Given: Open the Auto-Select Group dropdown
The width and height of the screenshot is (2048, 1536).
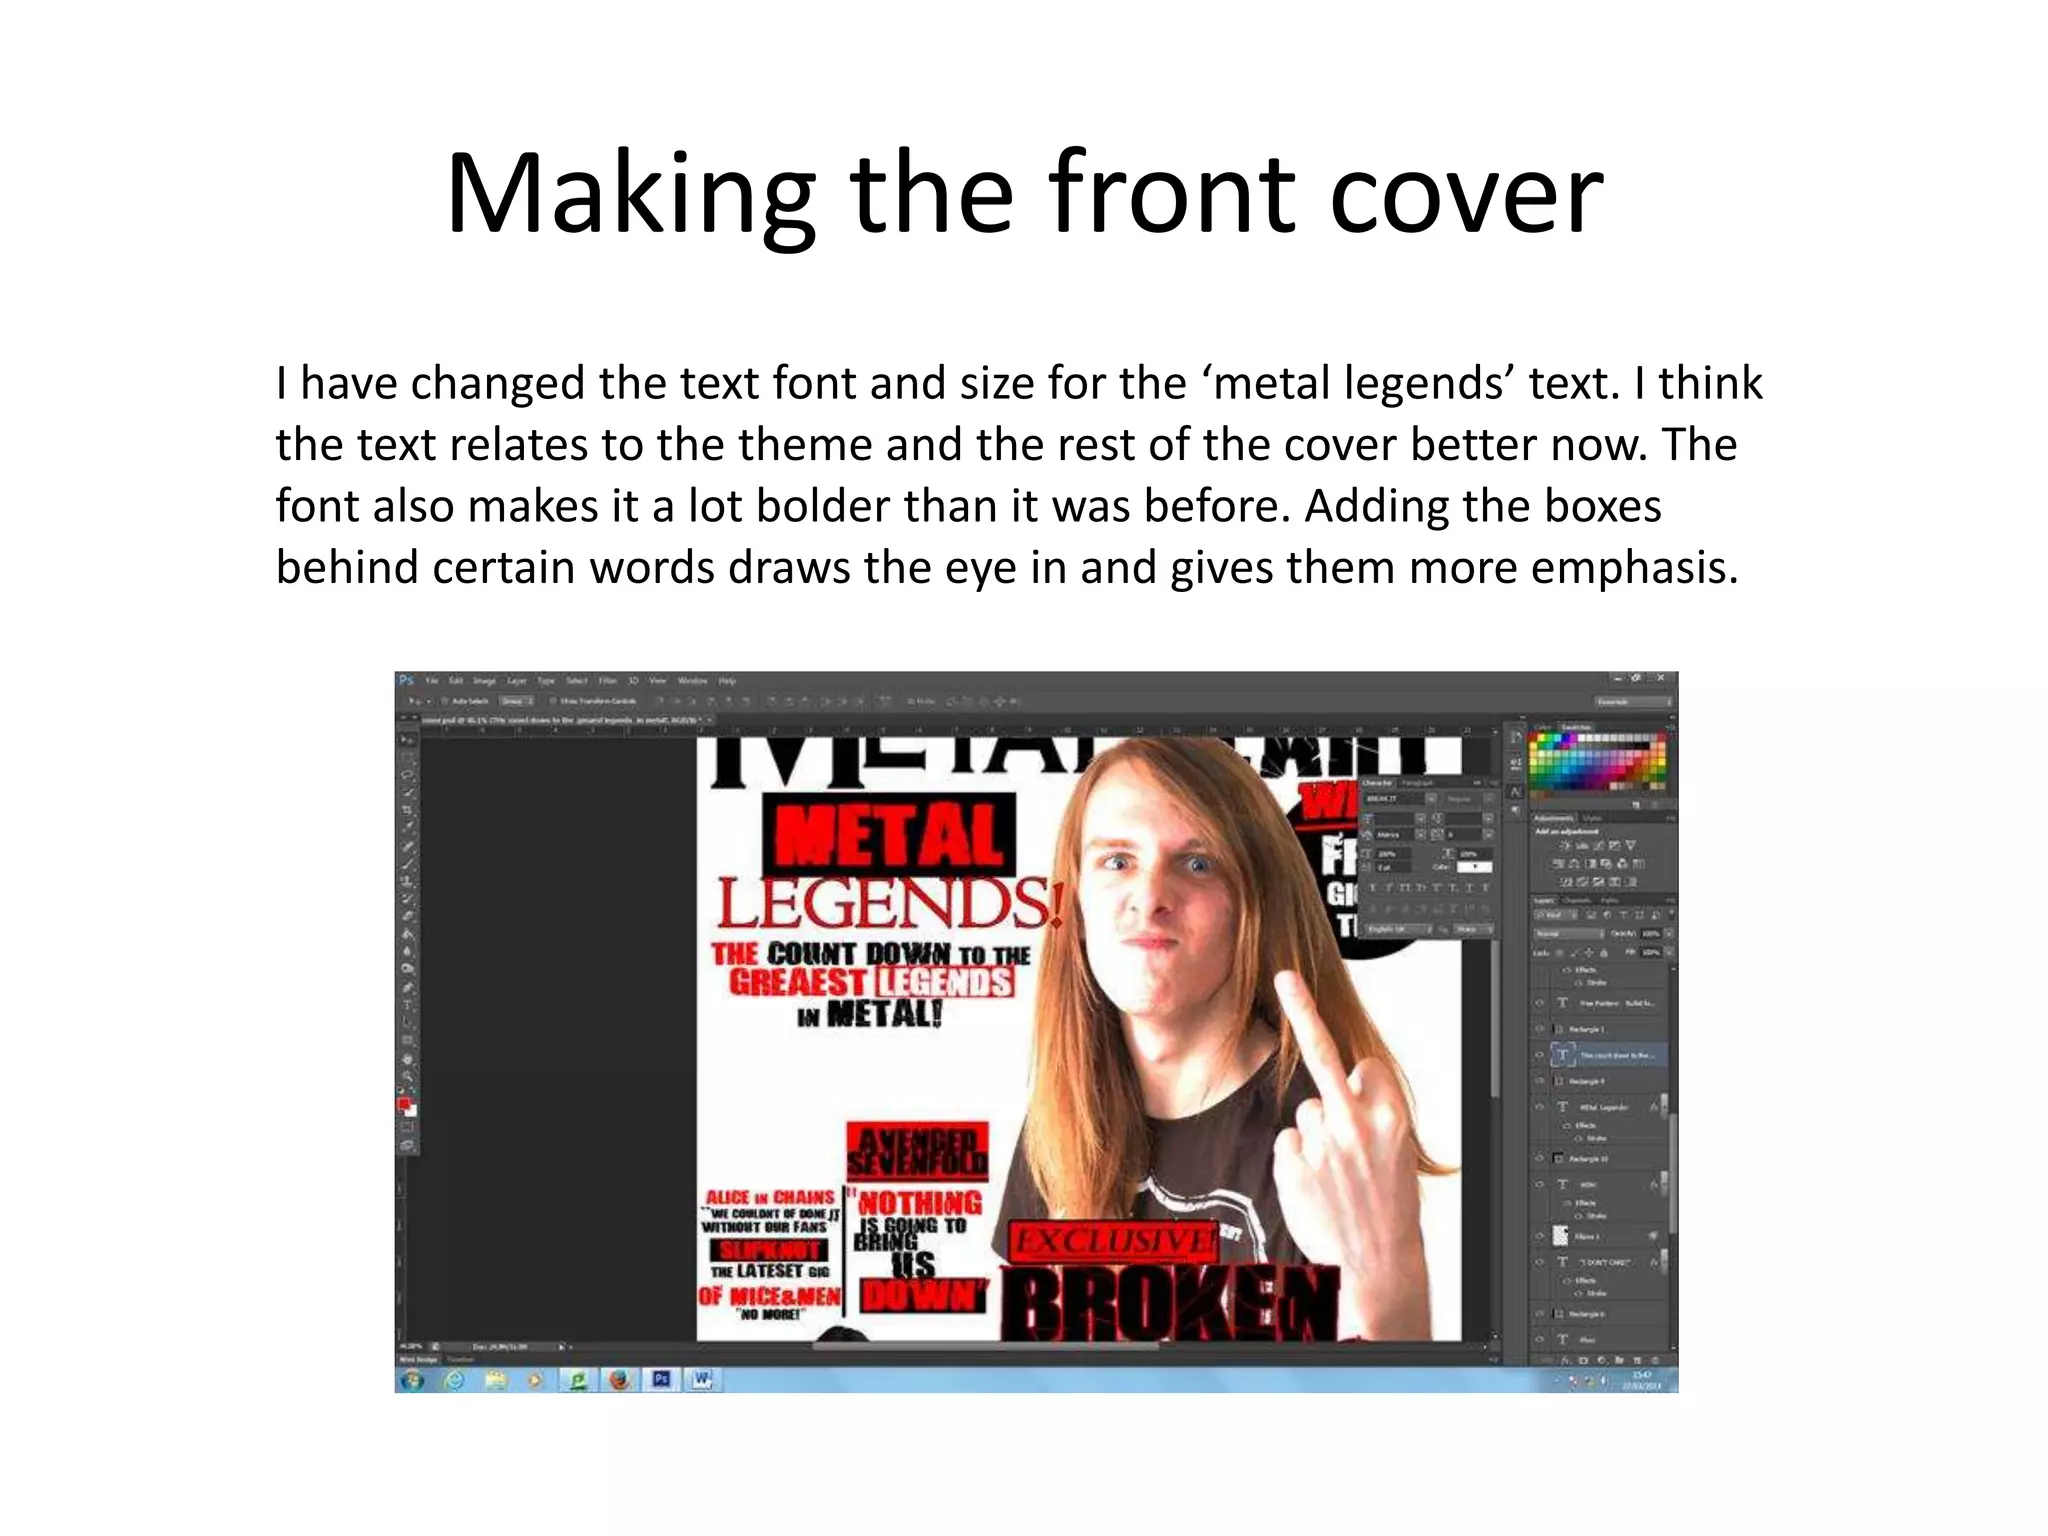Looking at the screenshot, I should [517, 701].
